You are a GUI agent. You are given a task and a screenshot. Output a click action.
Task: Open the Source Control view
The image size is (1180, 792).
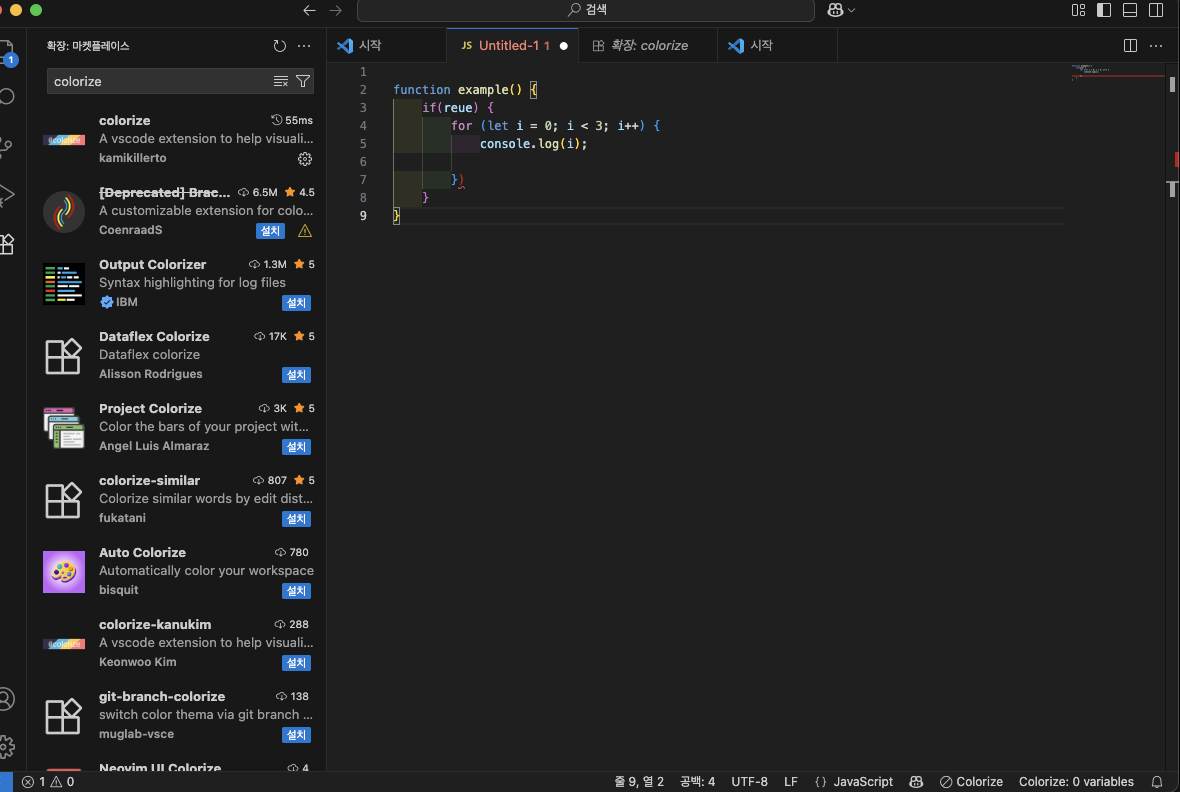(7, 145)
